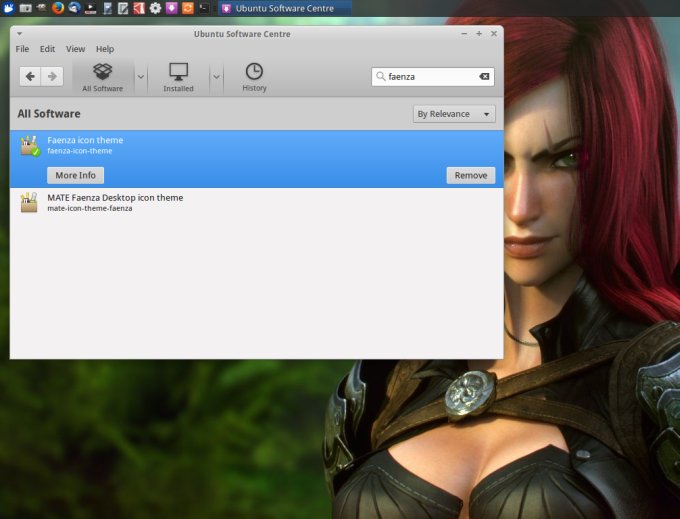The image size is (680, 519).
Task: Open the View menu
Action: (x=75, y=49)
